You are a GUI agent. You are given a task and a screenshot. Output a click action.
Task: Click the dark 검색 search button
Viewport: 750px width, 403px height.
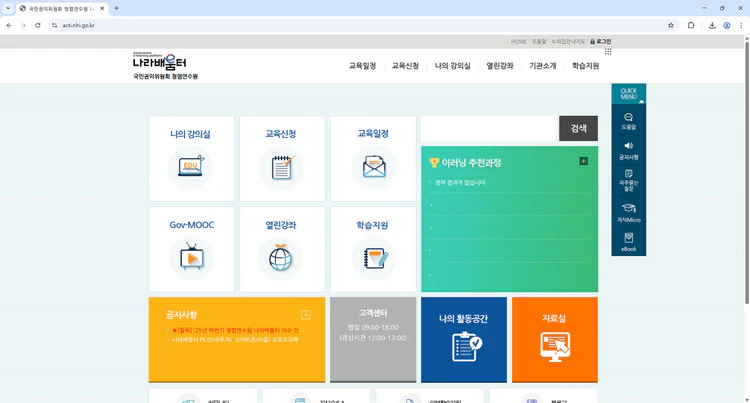(578, 128)
